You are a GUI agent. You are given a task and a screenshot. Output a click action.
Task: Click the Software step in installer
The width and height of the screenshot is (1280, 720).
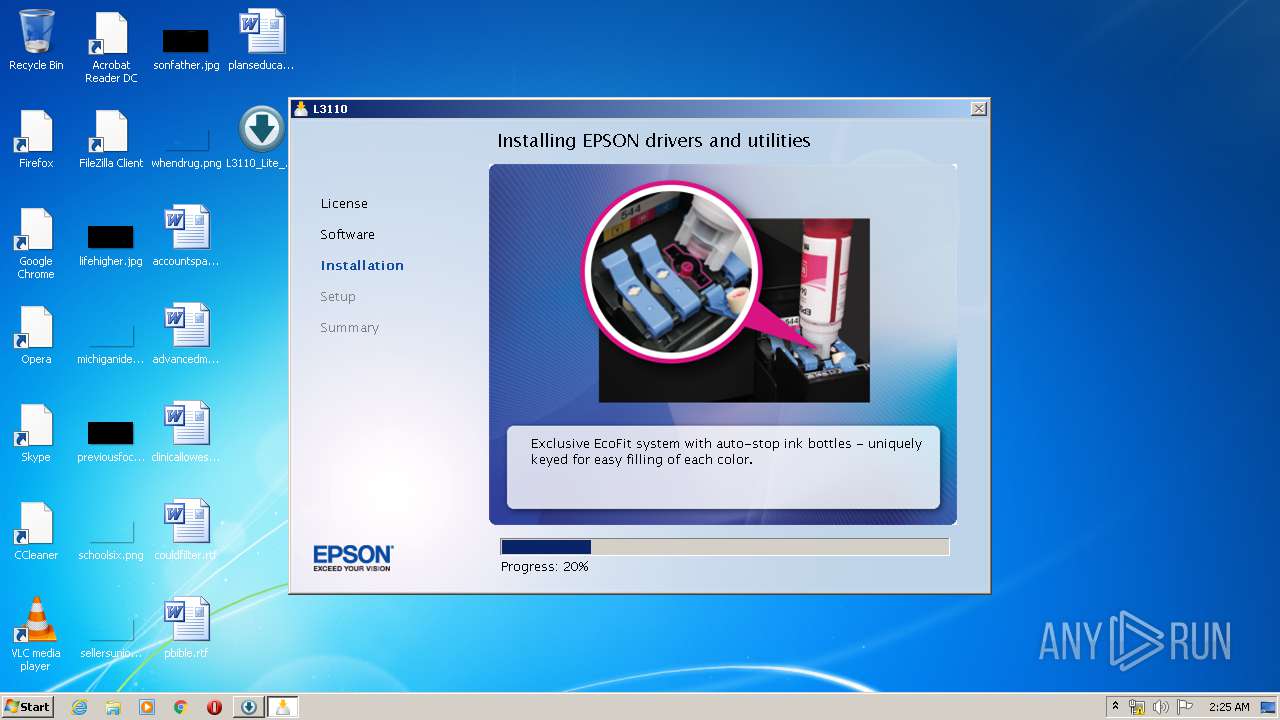coord(348,234)
